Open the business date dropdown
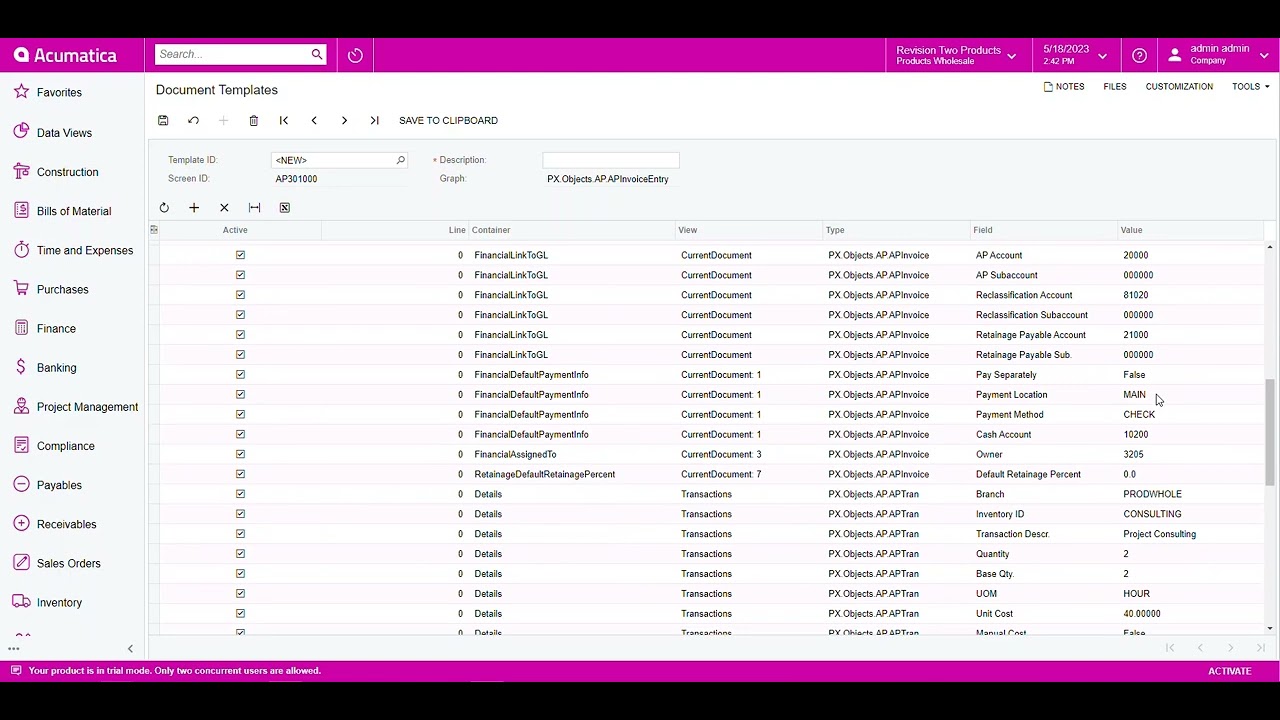 1074,55
